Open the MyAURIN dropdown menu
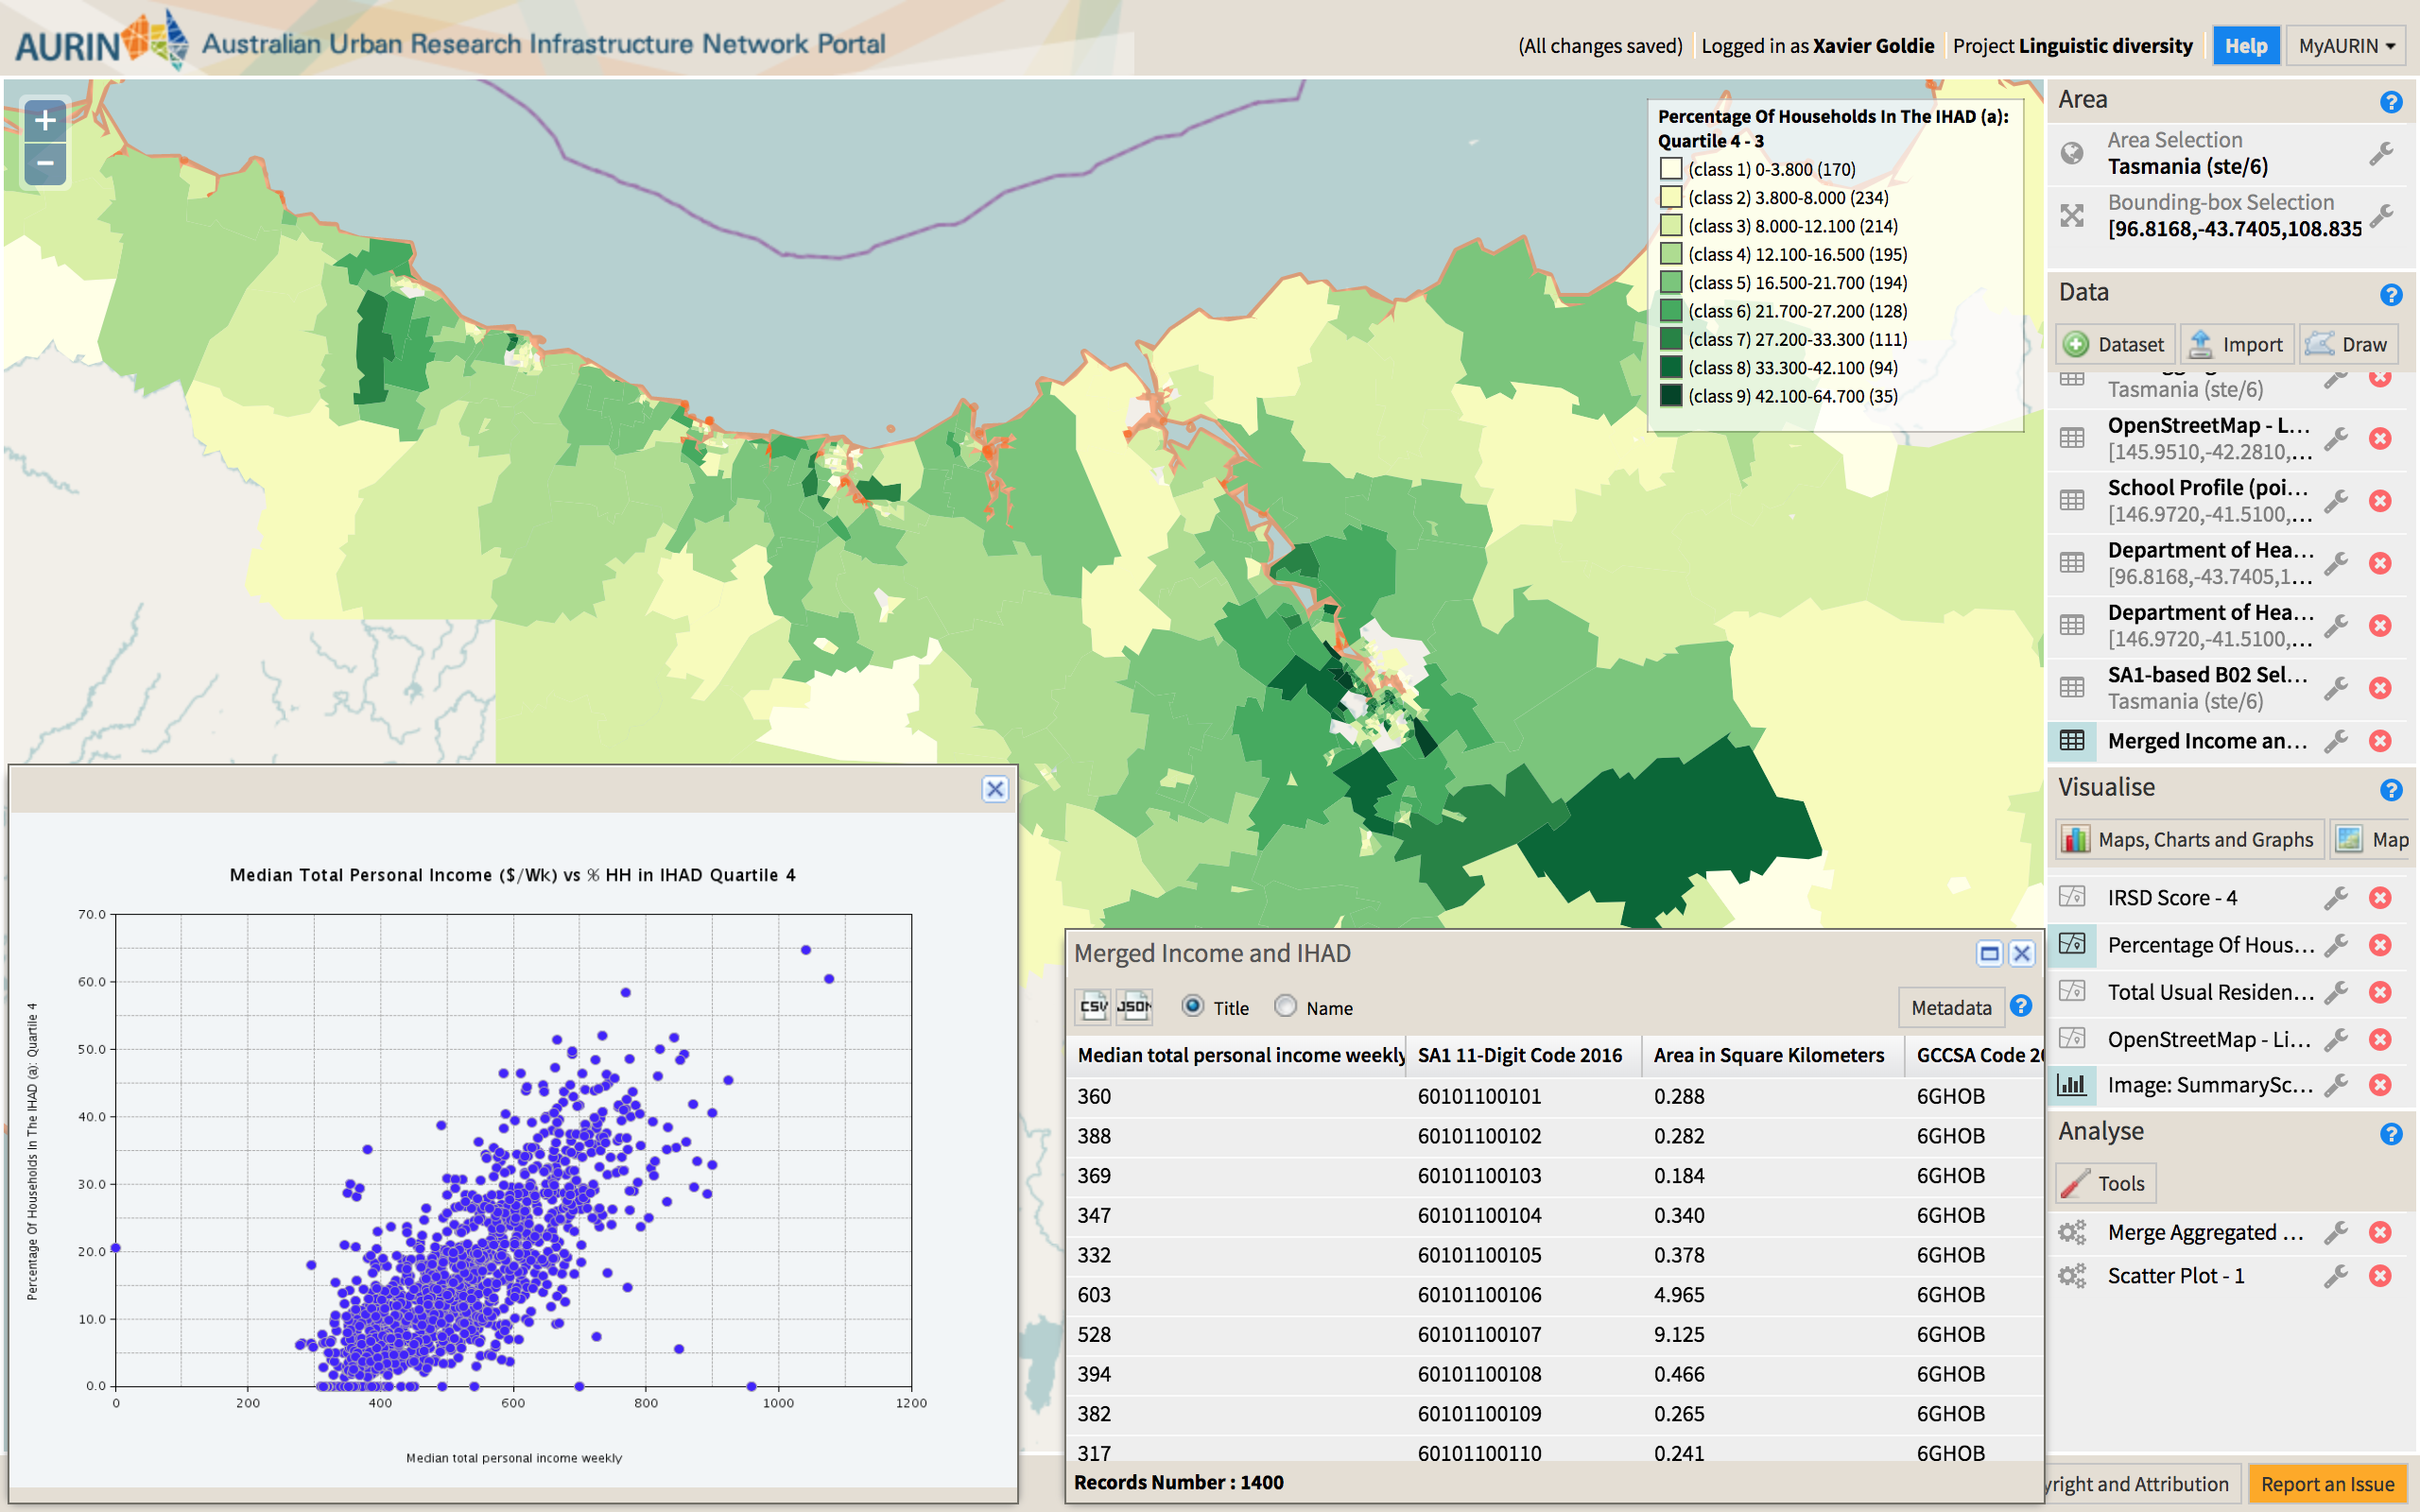This screenshot has height=1512, width=2420. [x=2346, y=45]
